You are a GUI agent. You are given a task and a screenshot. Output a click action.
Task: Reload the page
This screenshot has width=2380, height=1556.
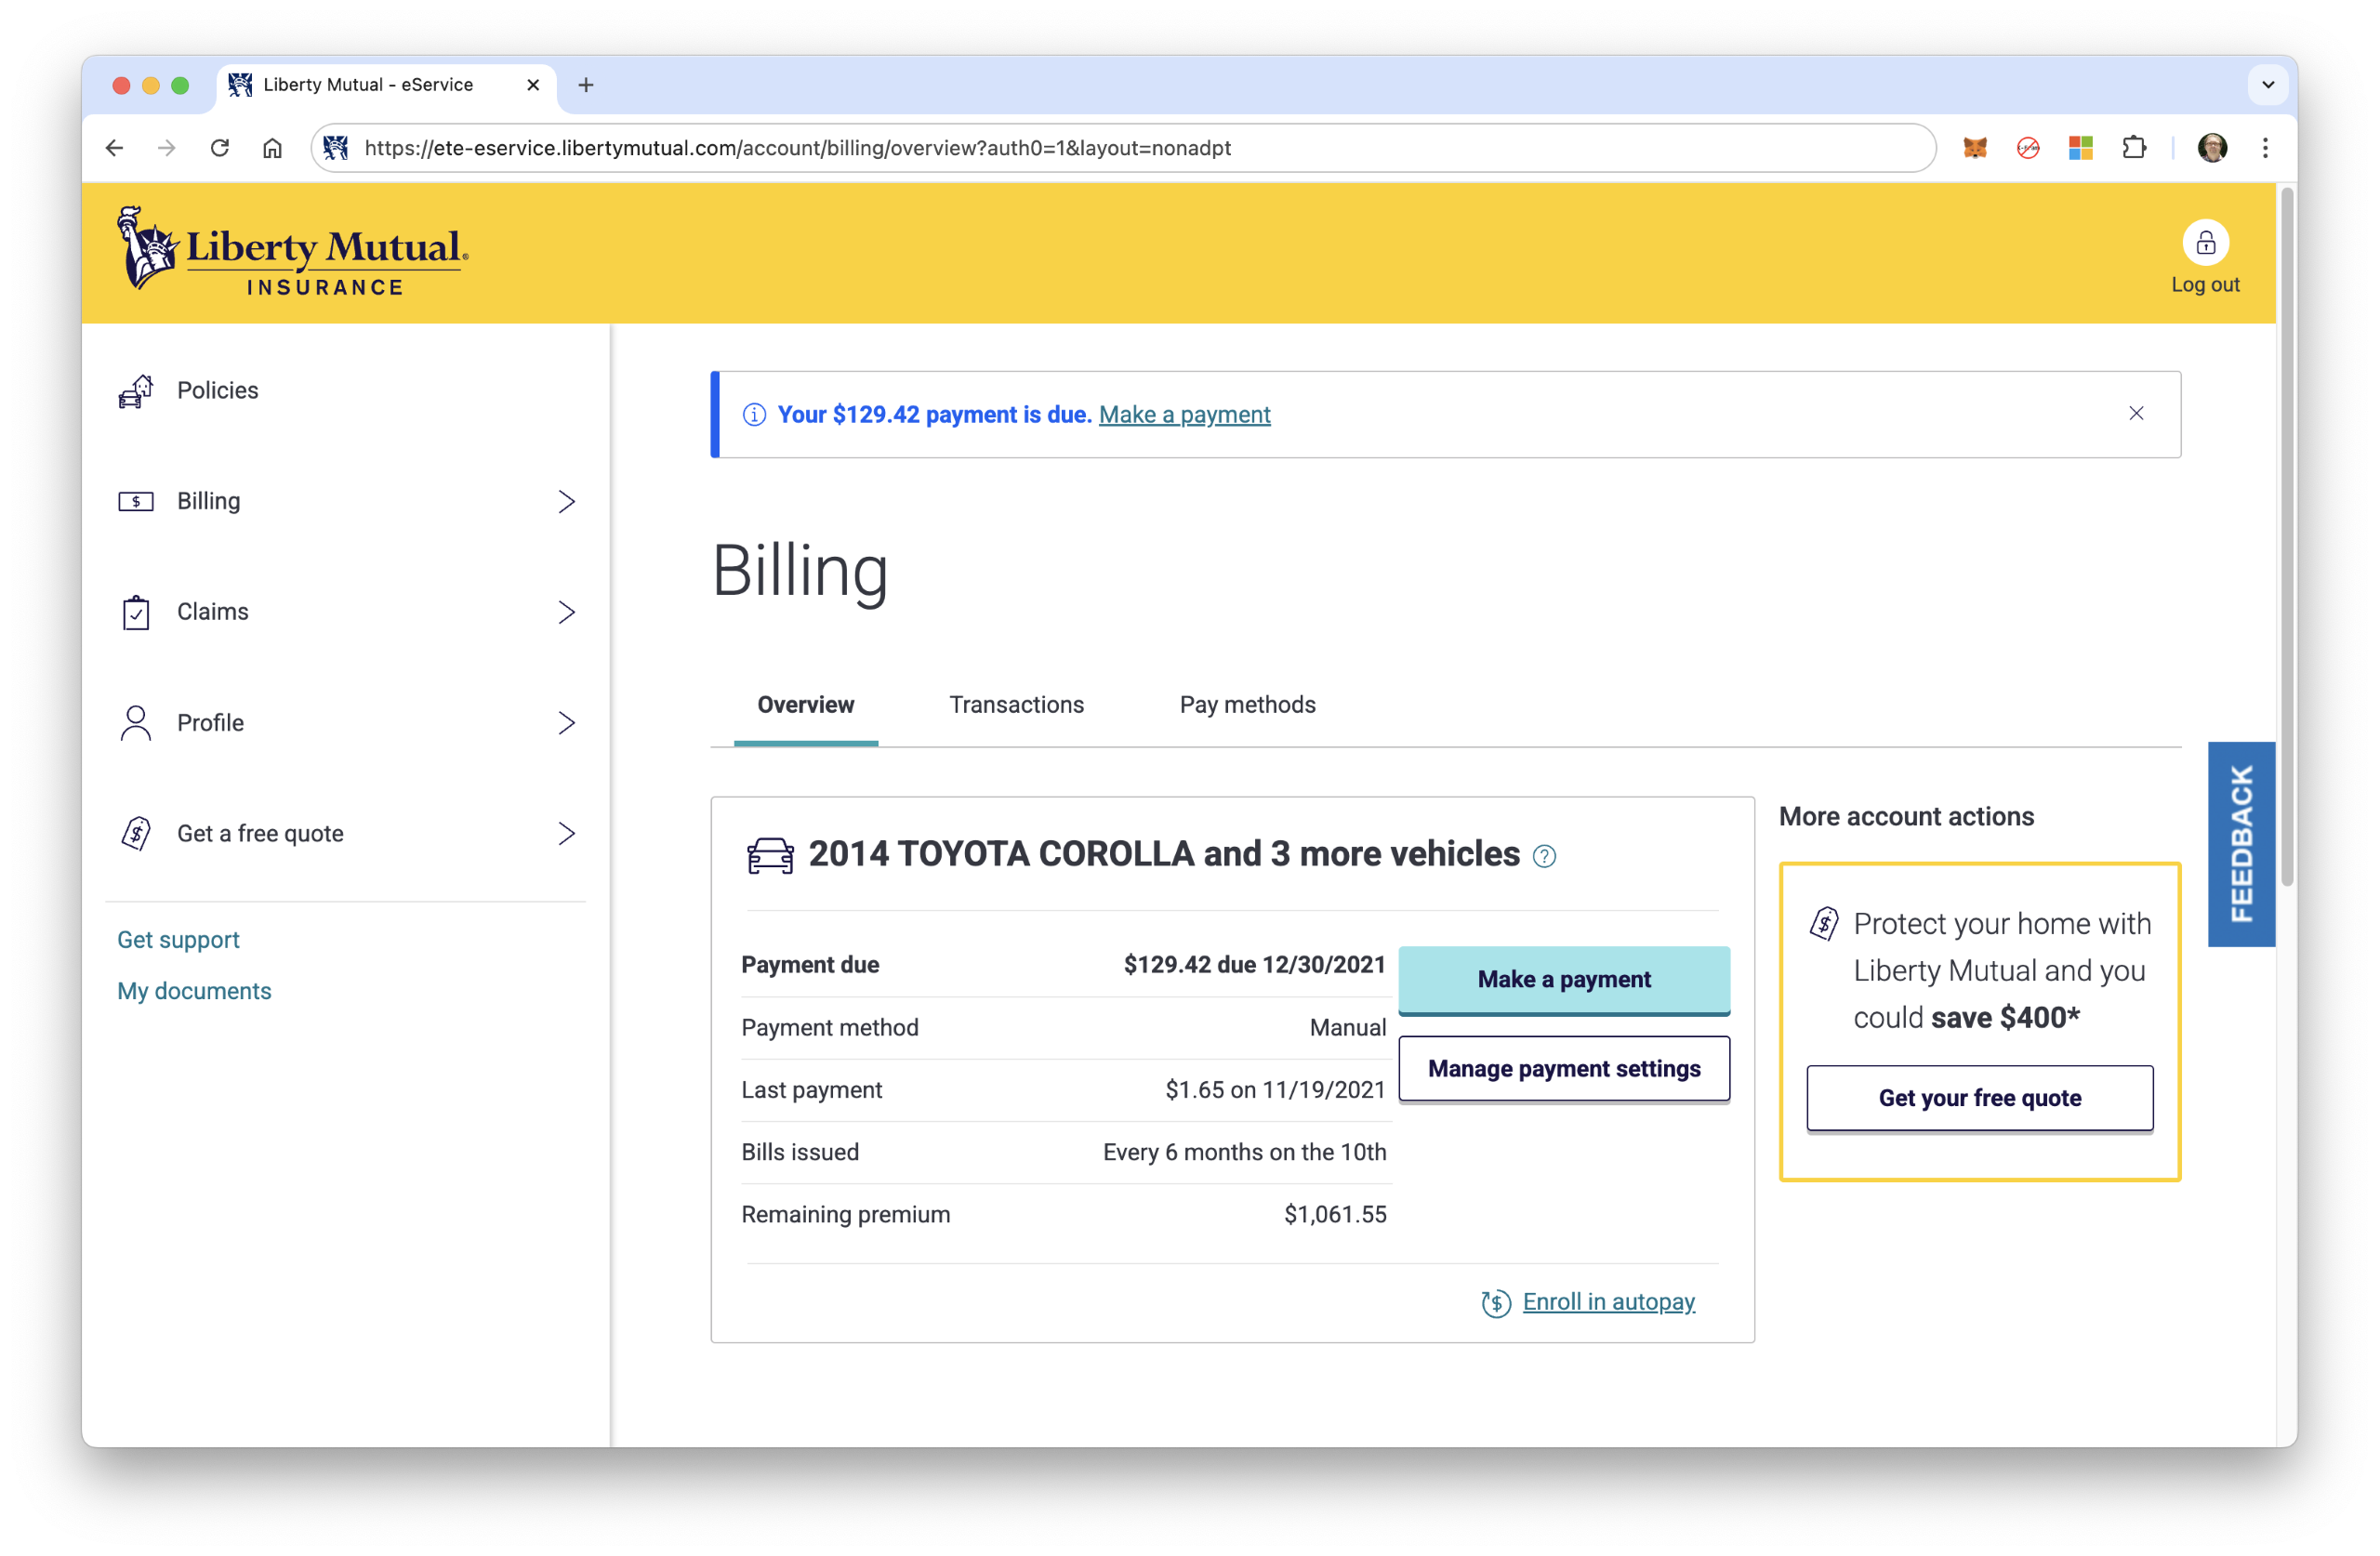tap(220, 148)
